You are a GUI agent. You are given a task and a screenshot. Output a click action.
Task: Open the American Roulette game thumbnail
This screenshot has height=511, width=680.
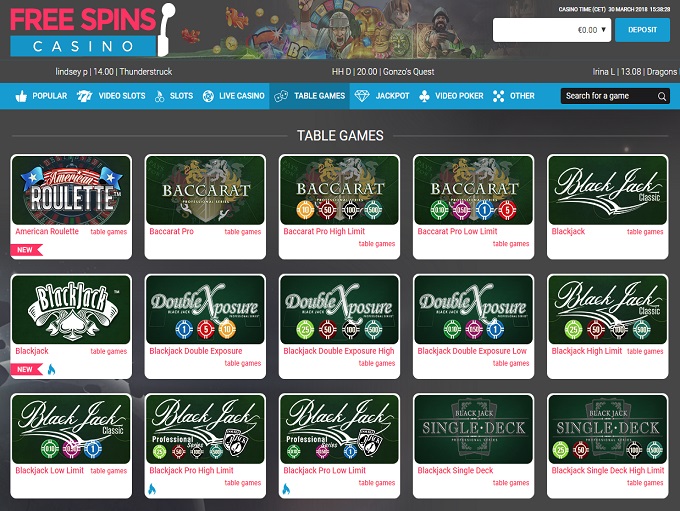click(71, 190)
